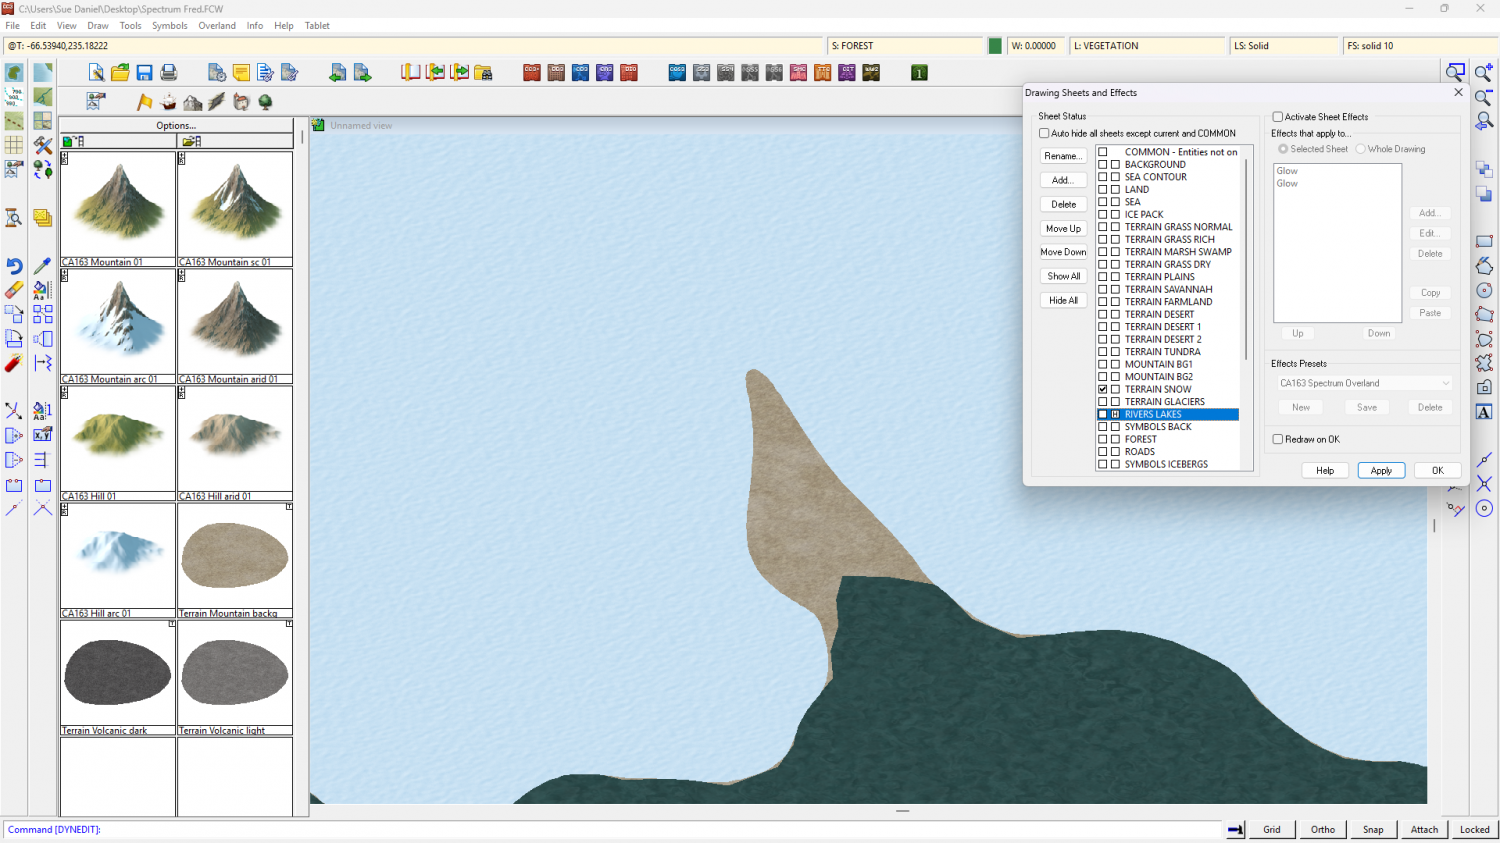This screenshot has height=843, width=1500.
Task: Click the vegetation tree symbols icon
Action: [x=265, y=102]
